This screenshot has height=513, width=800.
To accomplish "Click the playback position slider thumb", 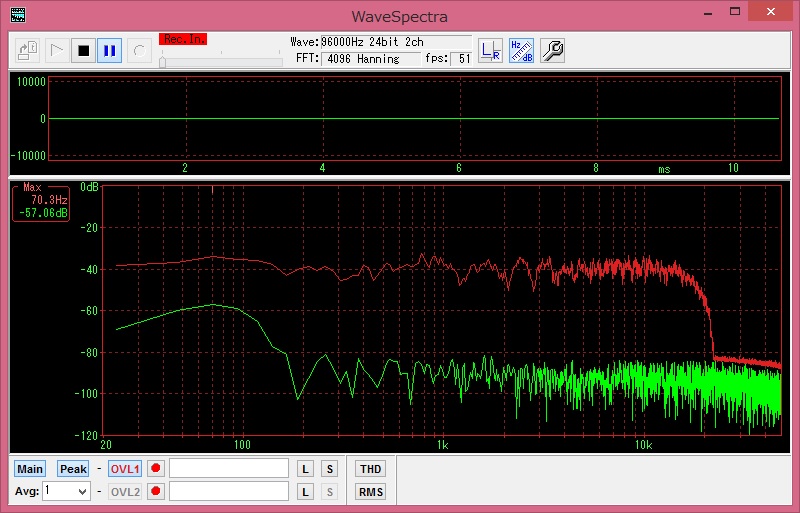I will coord(162,62).
